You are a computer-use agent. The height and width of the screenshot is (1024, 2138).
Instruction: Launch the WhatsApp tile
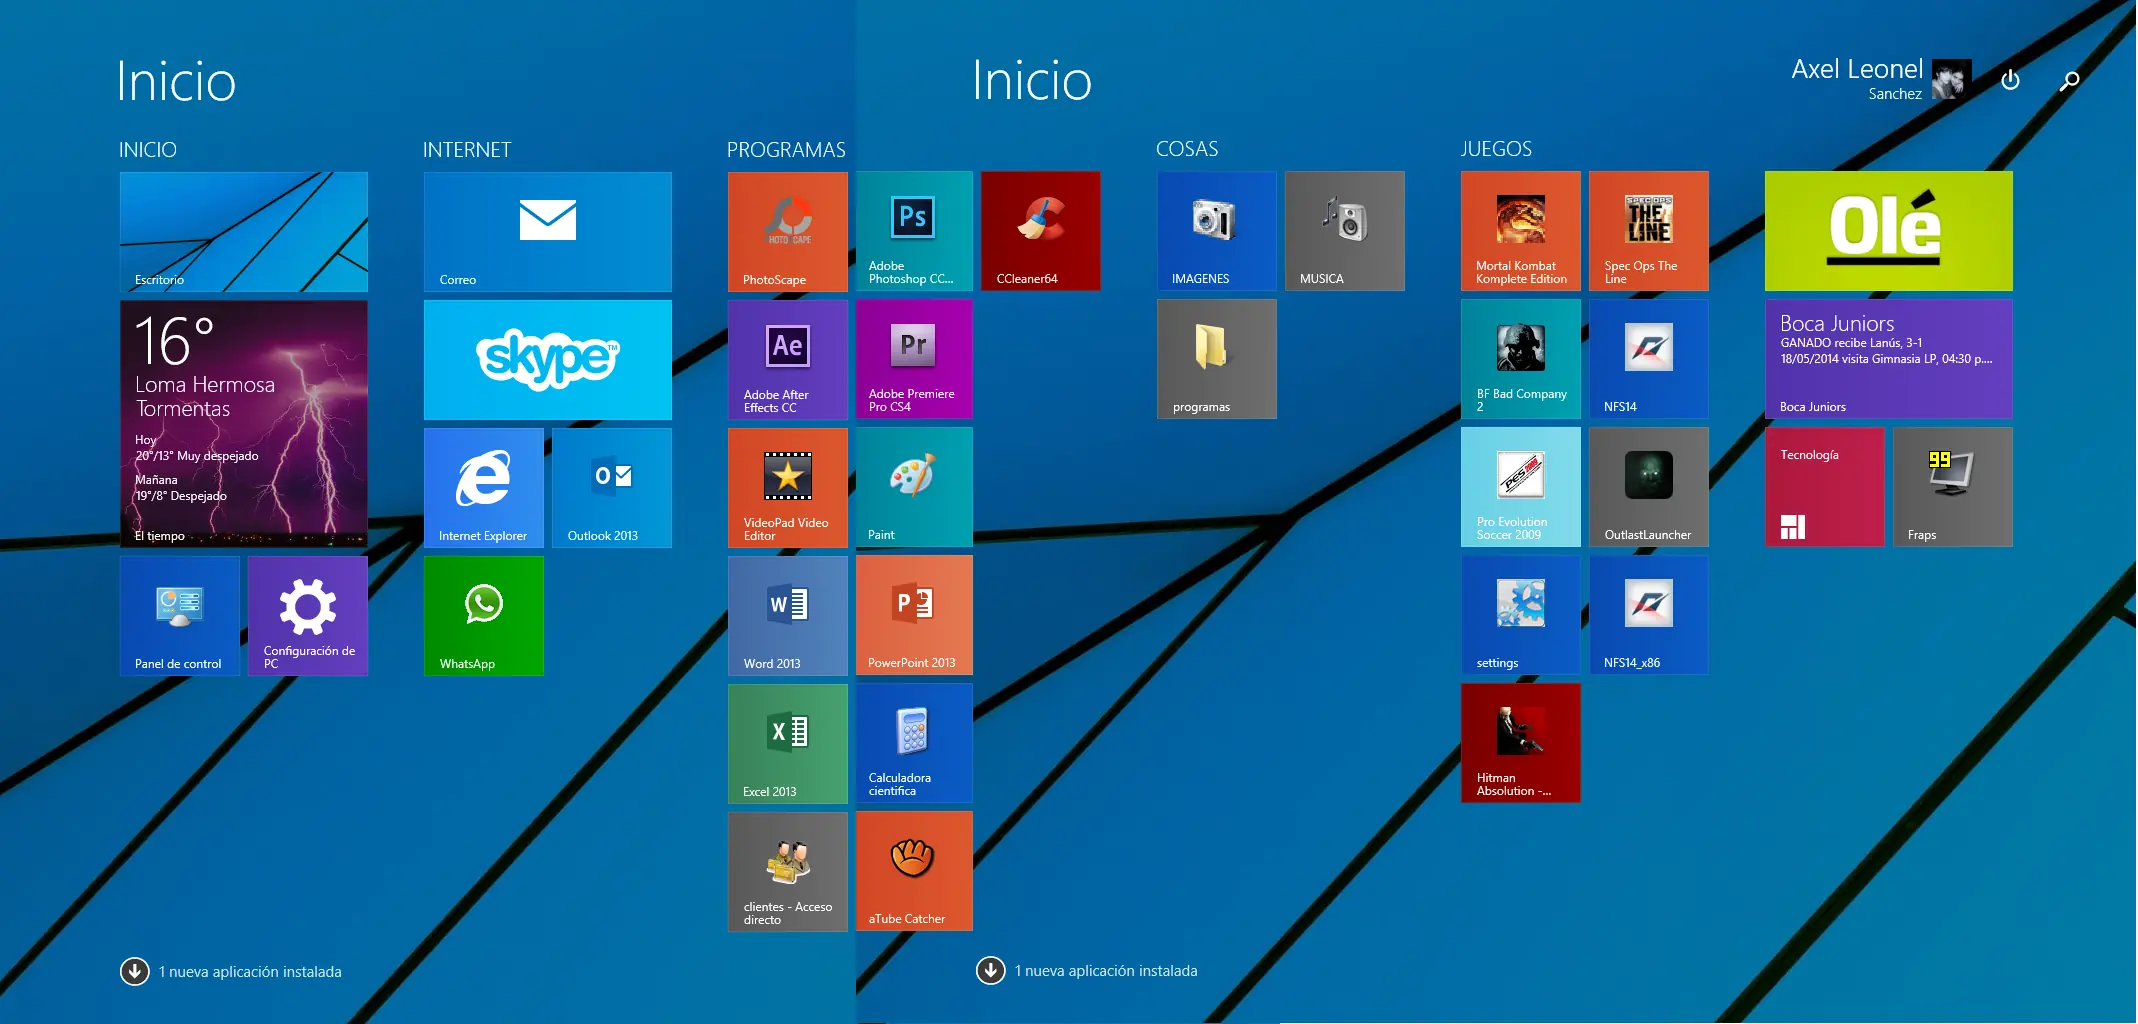point(484,616)
